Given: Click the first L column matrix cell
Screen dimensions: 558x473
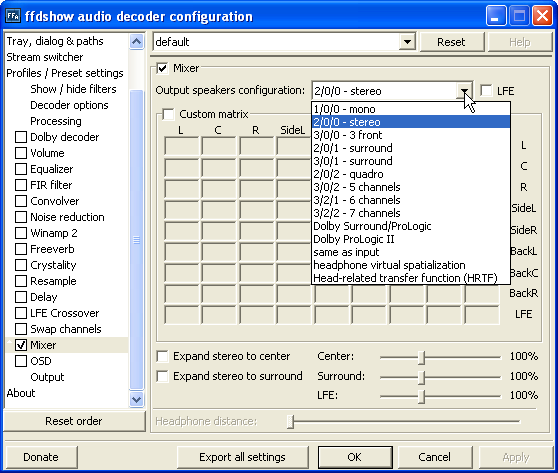Looking at the screenshot, I should [x=181, y=146].
